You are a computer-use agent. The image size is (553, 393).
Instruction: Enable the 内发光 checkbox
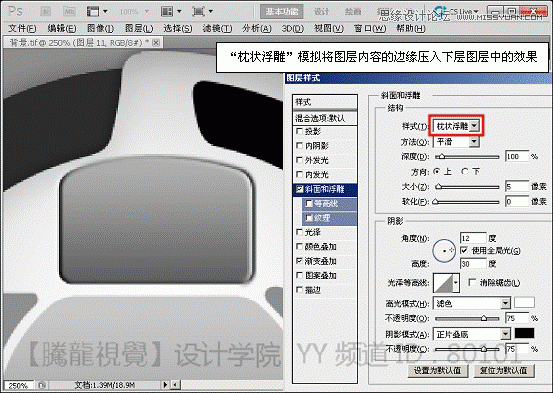(x=299, y=174)
